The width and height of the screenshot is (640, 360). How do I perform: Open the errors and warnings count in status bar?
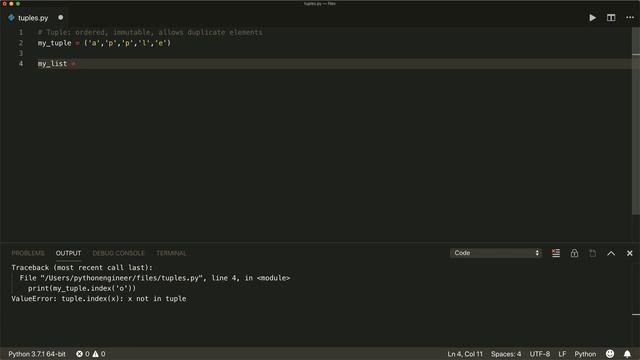click(91, 354)
